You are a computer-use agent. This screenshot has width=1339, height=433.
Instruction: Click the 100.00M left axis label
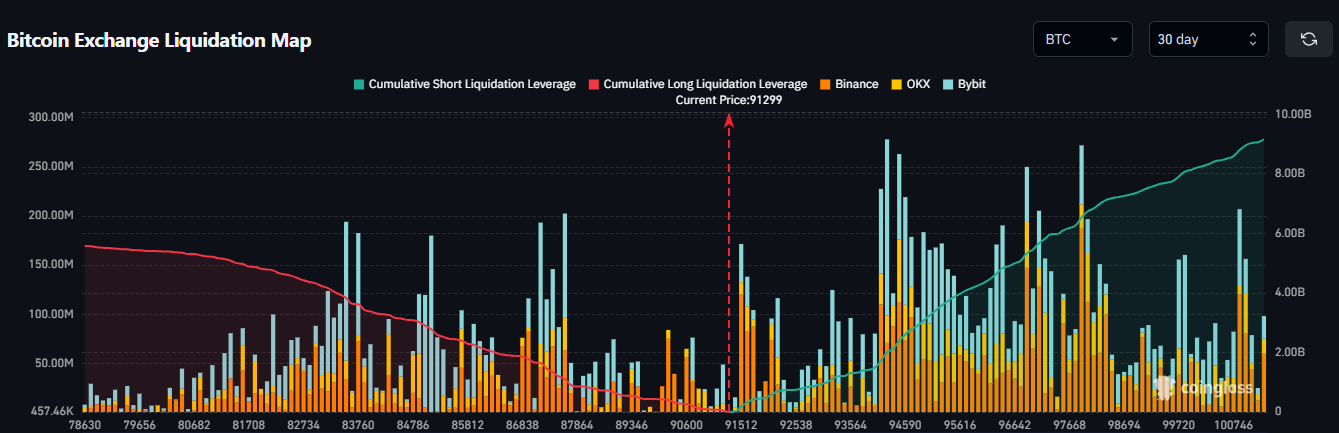point(52,314)
